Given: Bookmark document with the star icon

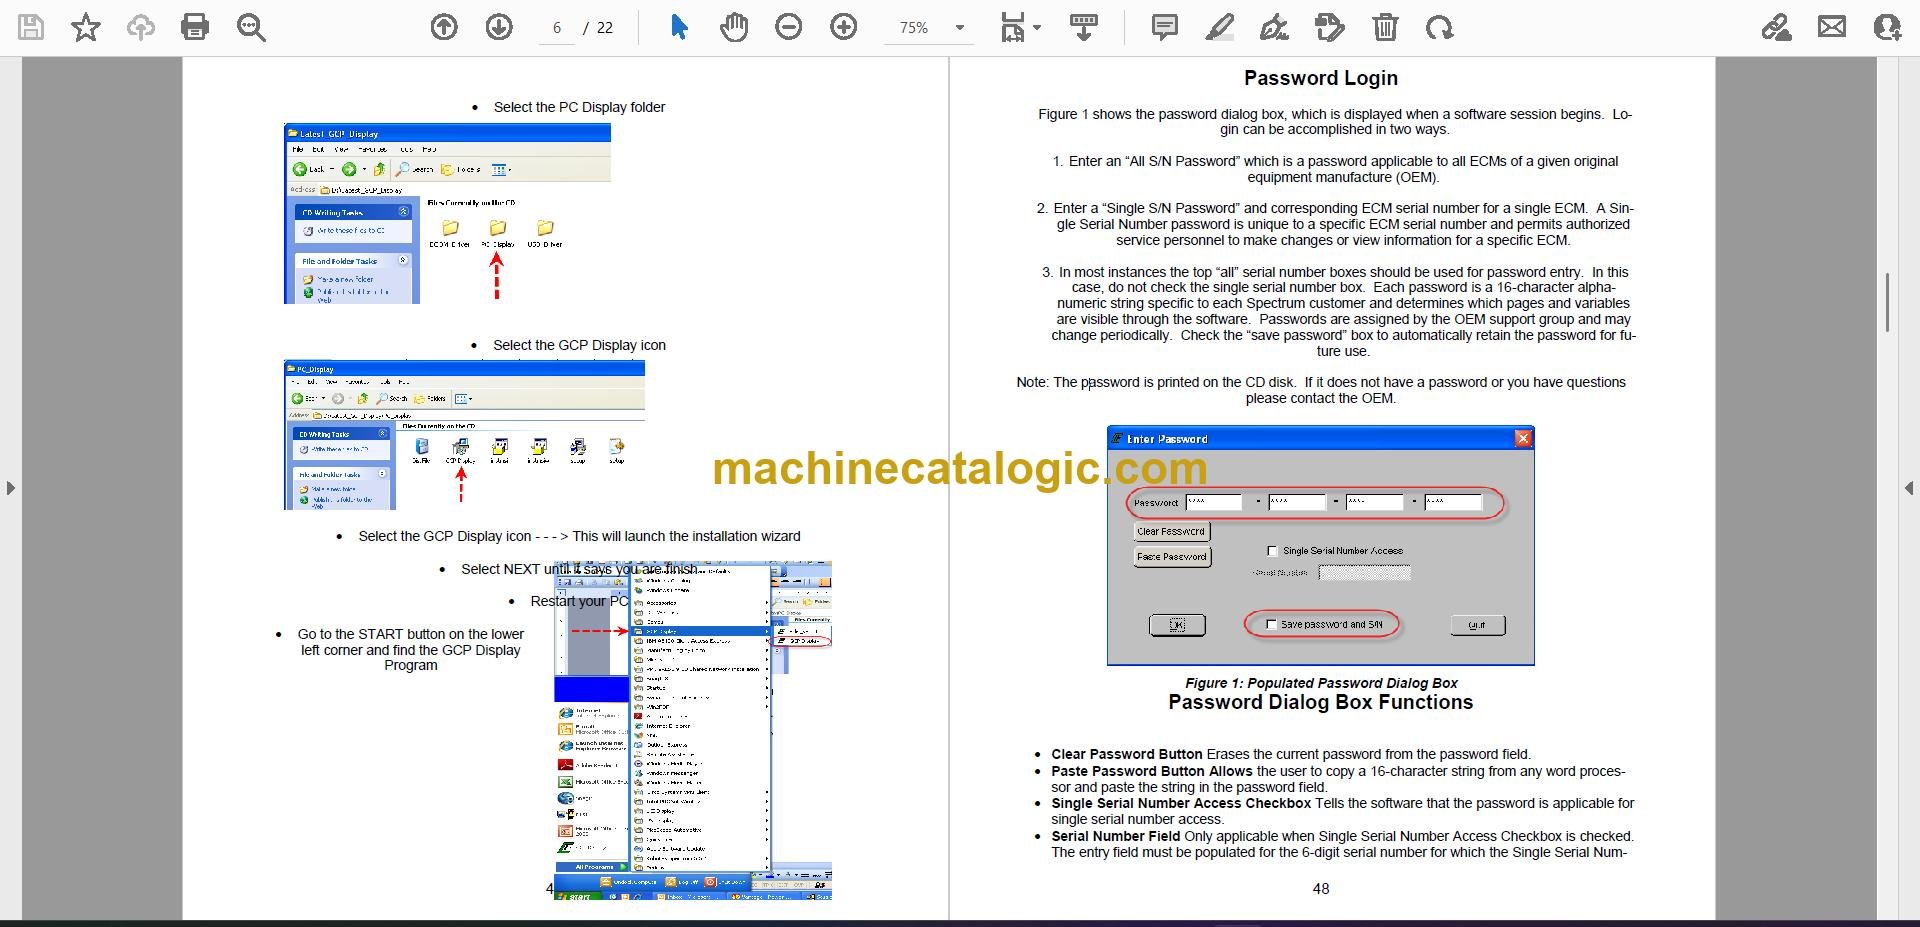Looking at the screenshot, I should point(86,27).
